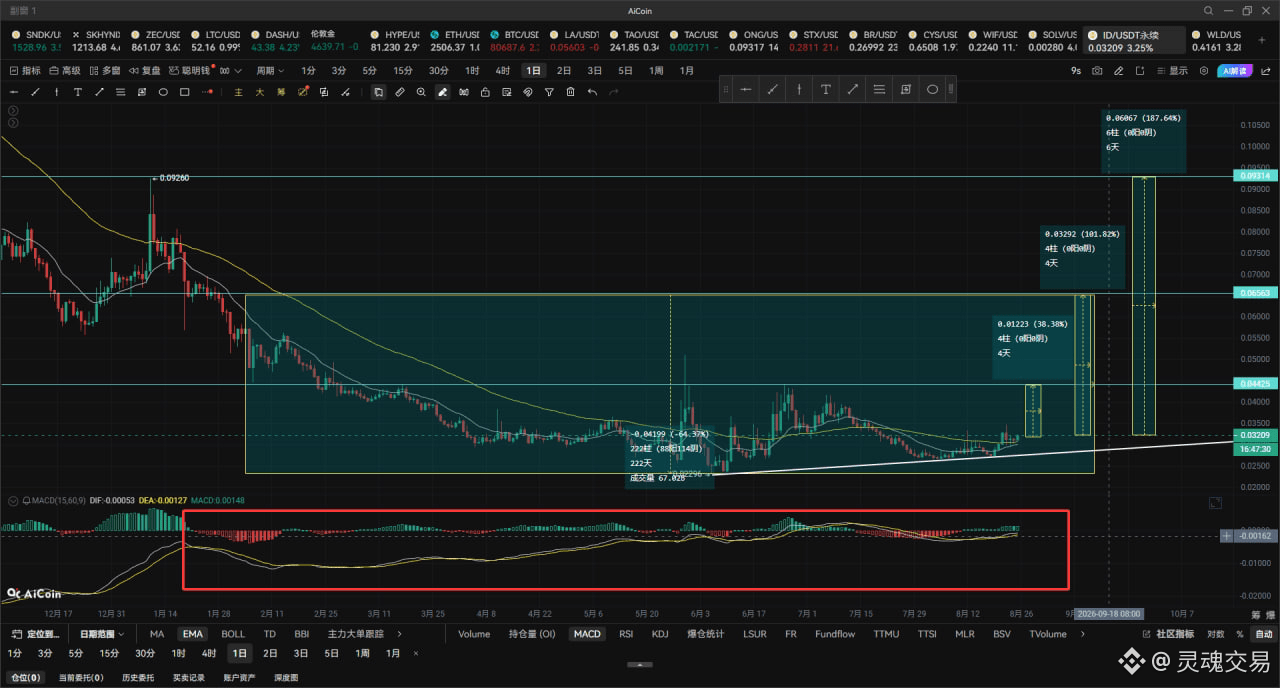Select text tool in floating drawing toolbar
Viewport: 1280px width, 688px height.
(825, 89)
